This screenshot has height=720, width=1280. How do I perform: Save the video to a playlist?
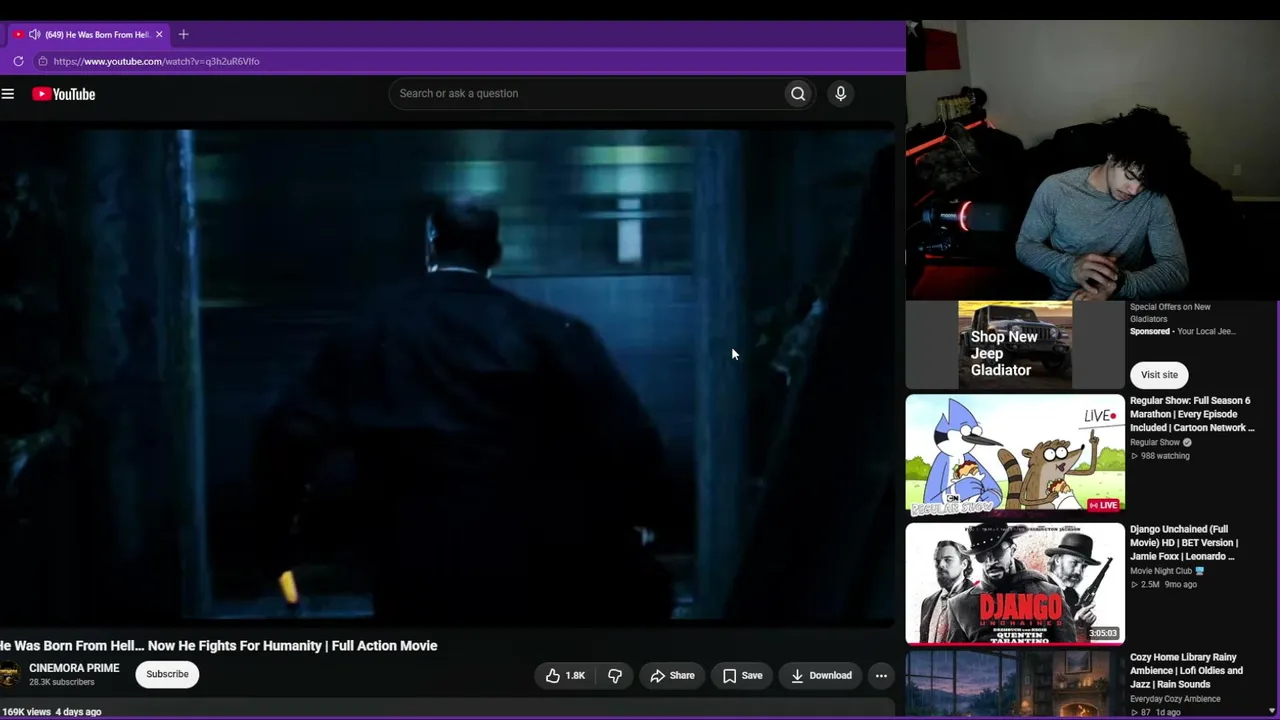pos(742,676)
